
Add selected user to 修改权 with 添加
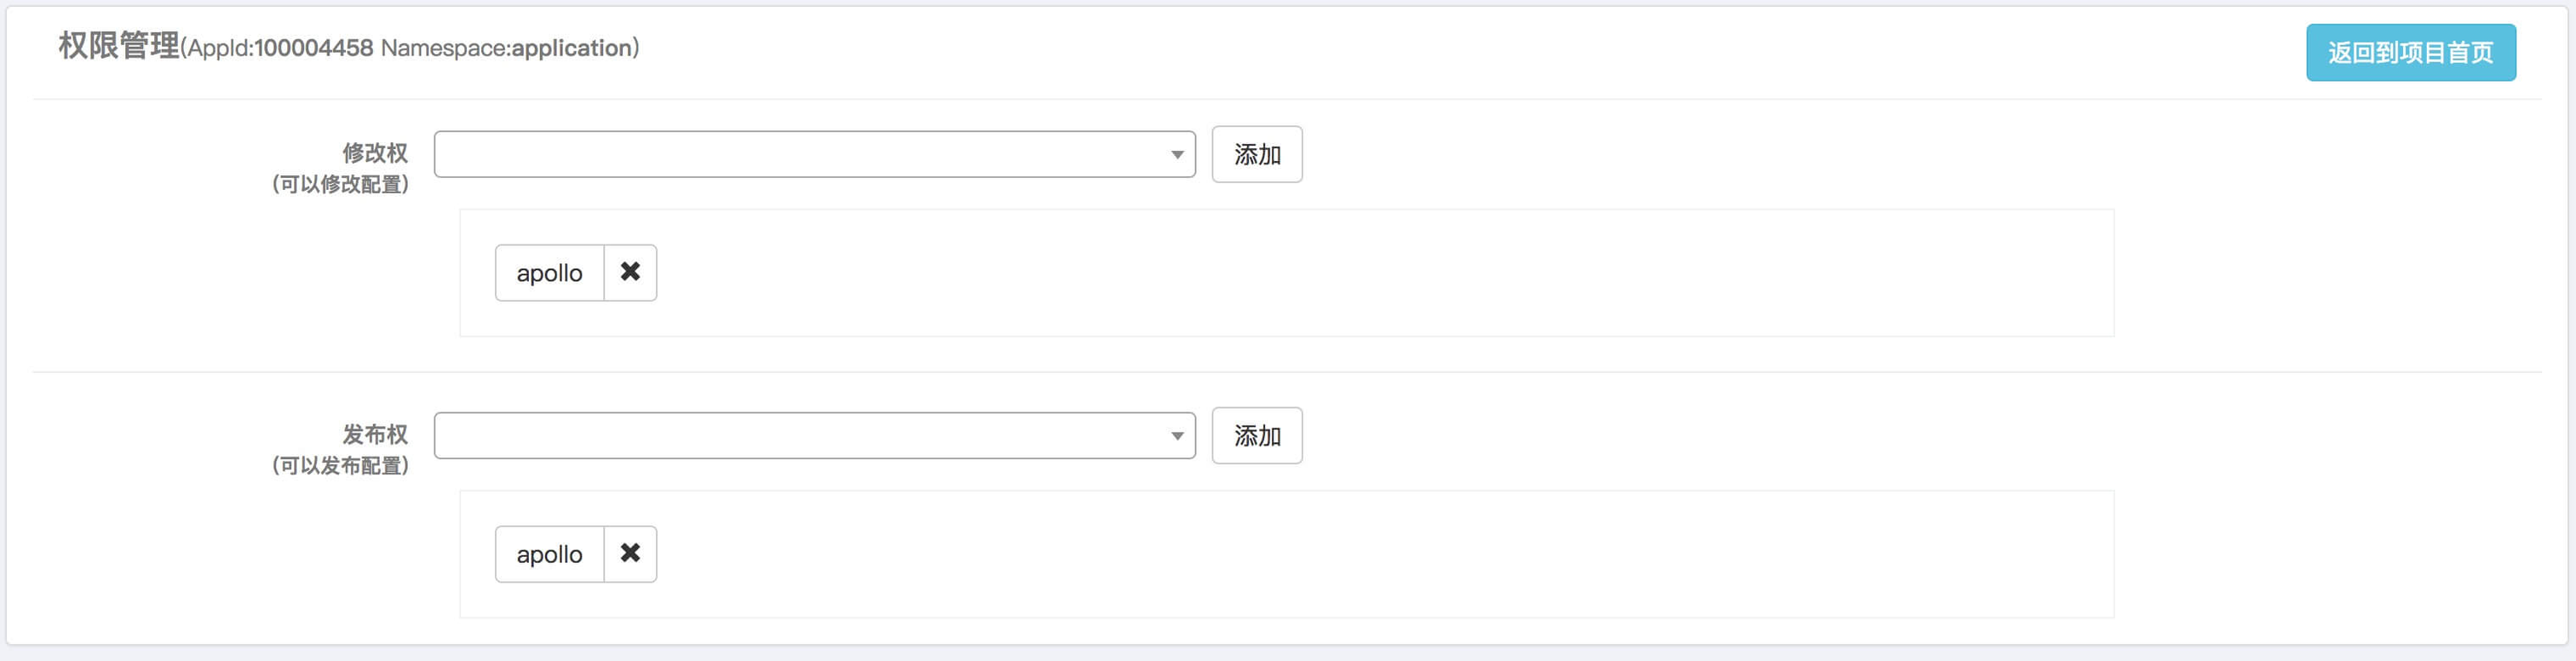(x=1257, y=154)
